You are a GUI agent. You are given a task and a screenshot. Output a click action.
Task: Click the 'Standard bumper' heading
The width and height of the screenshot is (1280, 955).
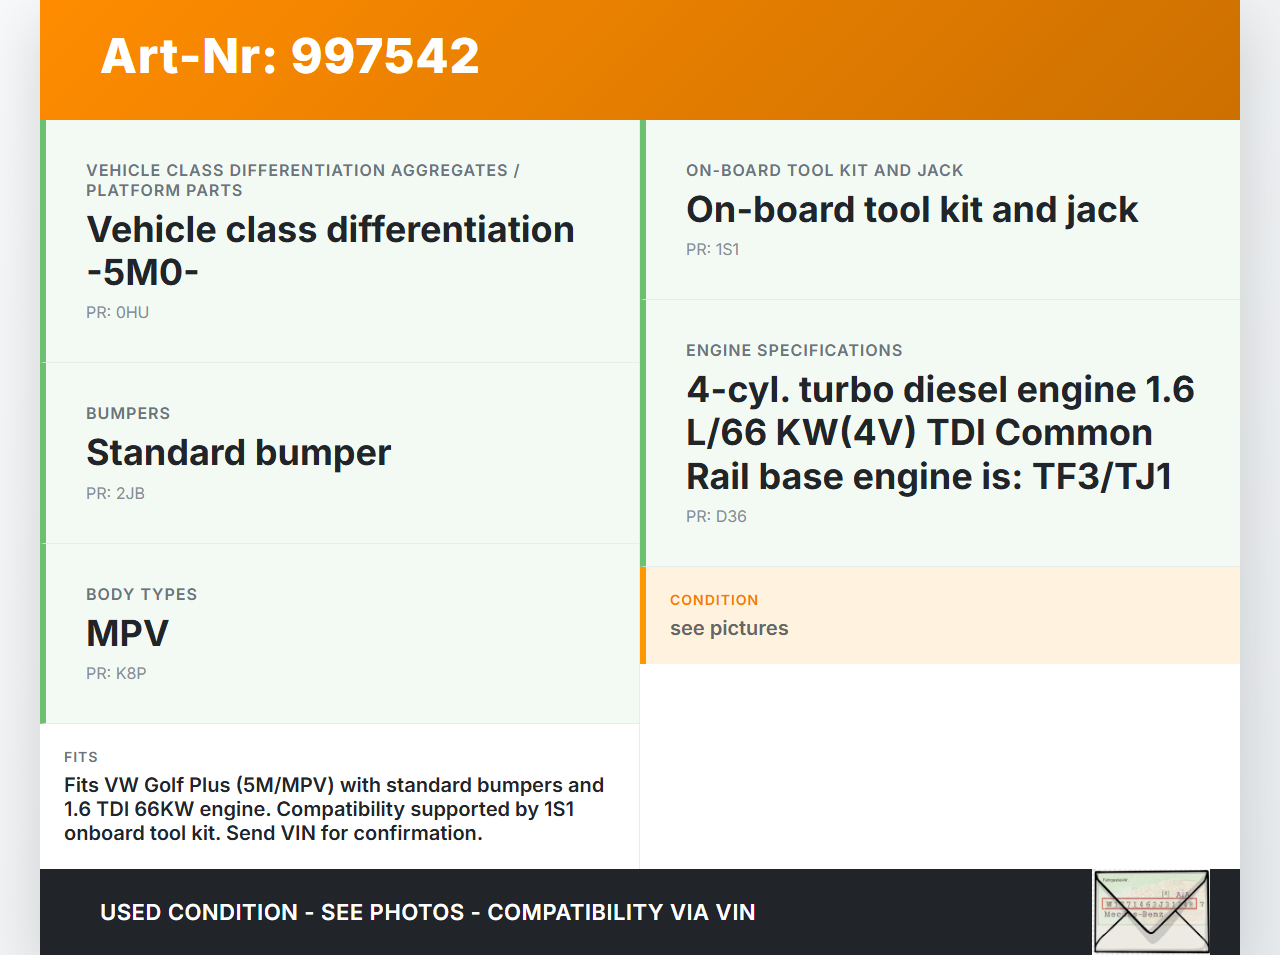pyautogui.click(x=238, y=453)
